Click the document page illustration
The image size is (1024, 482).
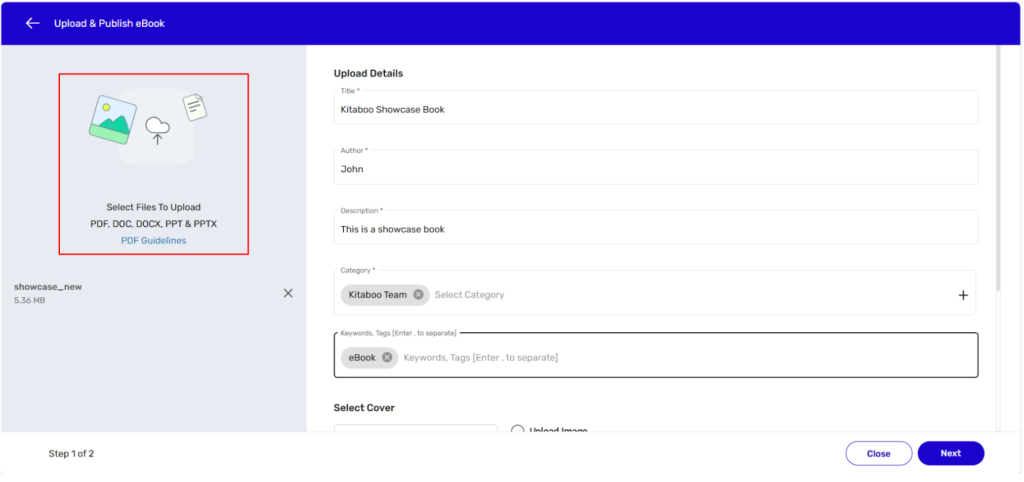tap(195, 107)
